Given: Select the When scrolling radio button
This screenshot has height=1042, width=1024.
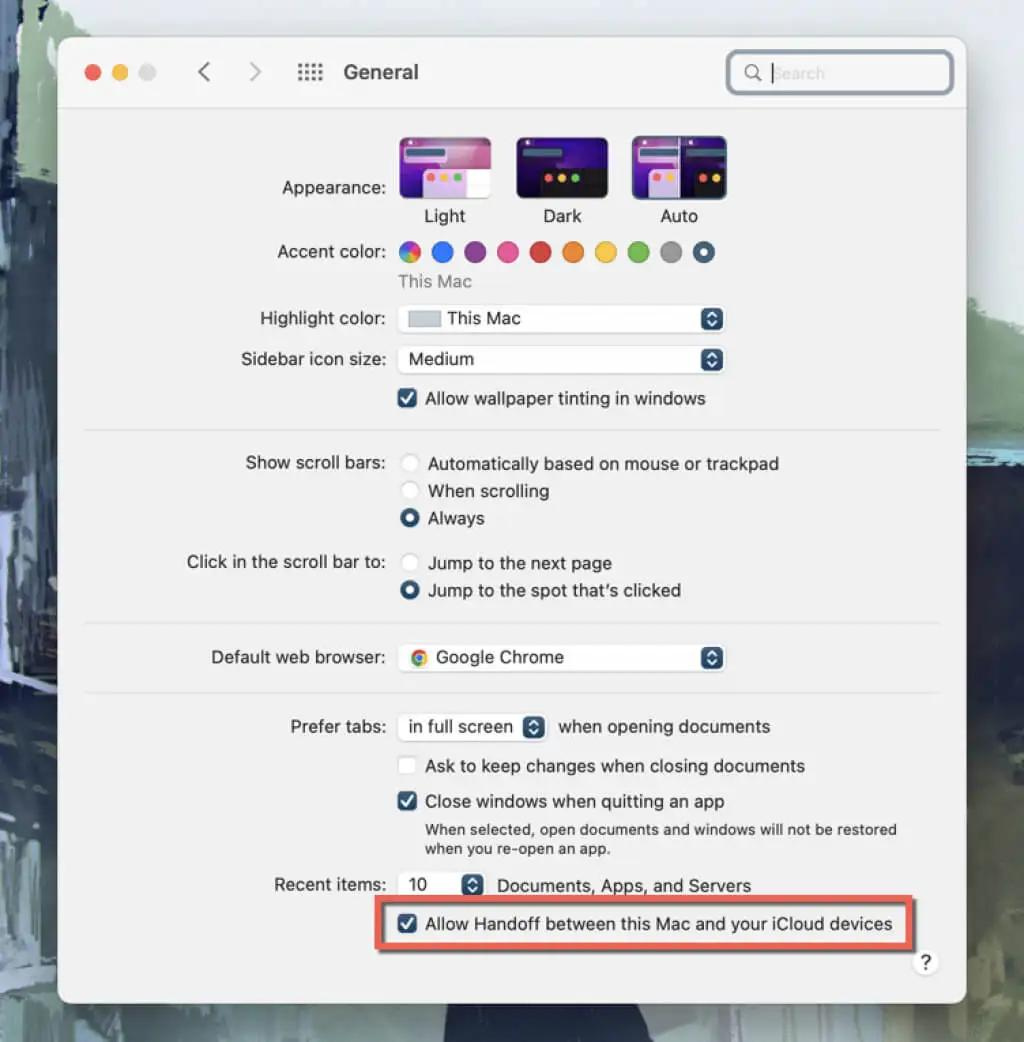Looking at the screenshot, I should pos(409,491).
